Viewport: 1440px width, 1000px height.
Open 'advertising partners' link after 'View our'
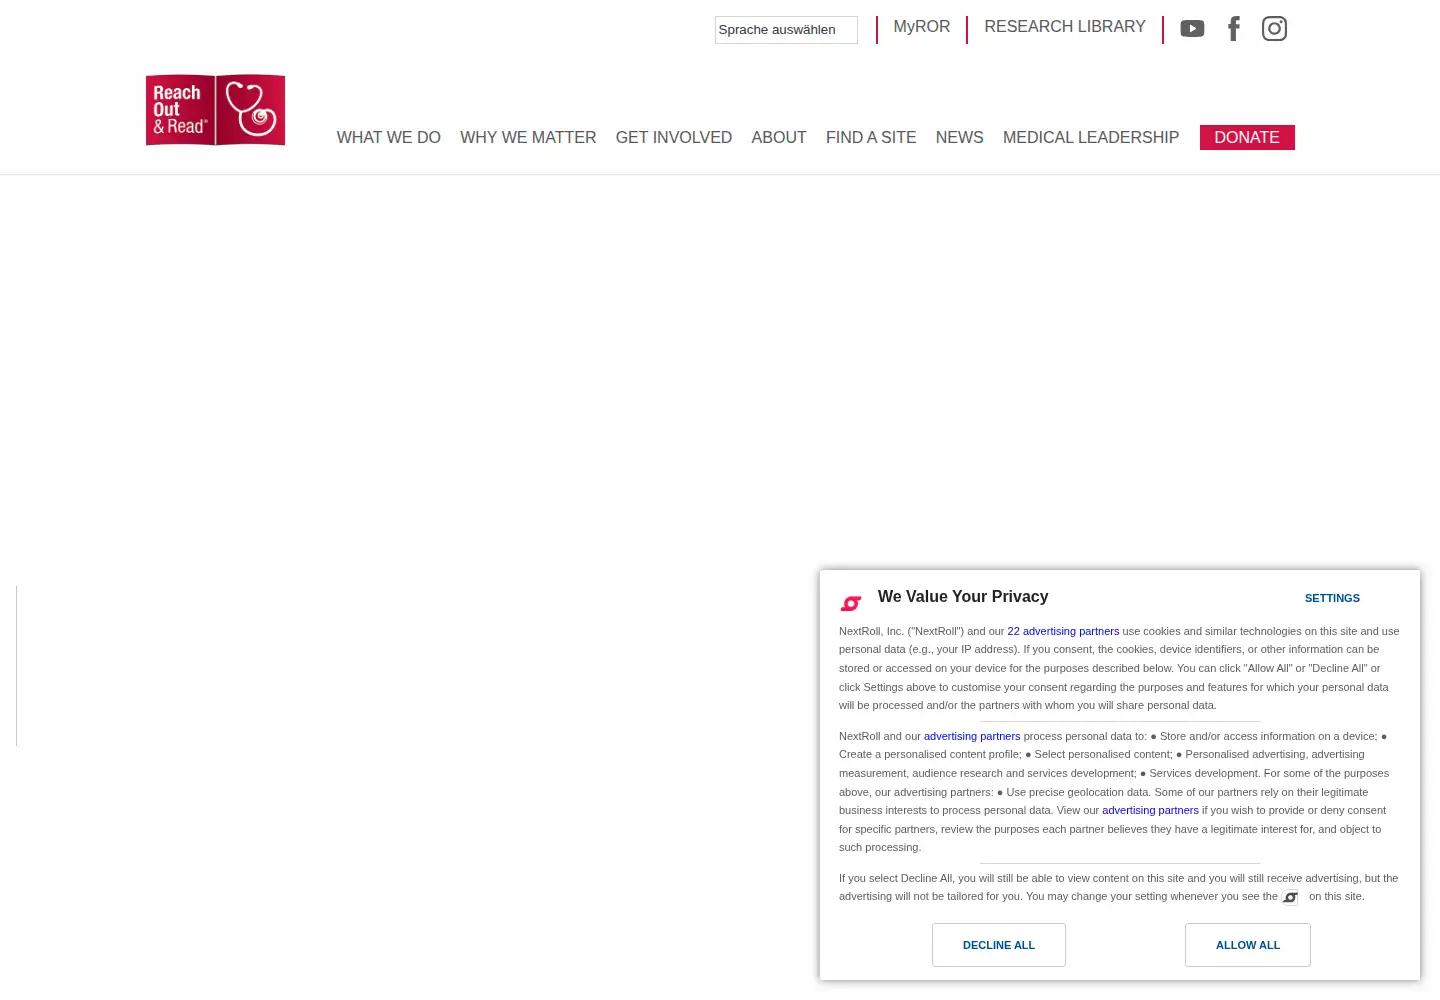pos(1150,810)
